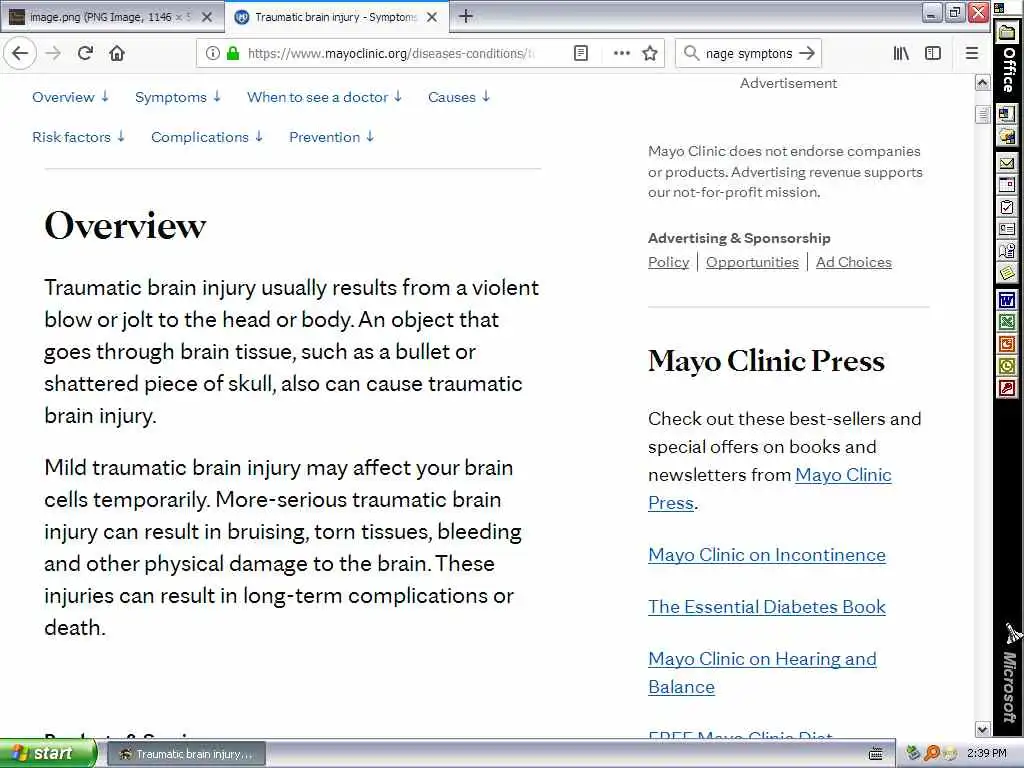The width and height of the screenshot is (1024, 768).
Task: Create New Note yellow sticky icon
Action: (x=1006, y=273)
